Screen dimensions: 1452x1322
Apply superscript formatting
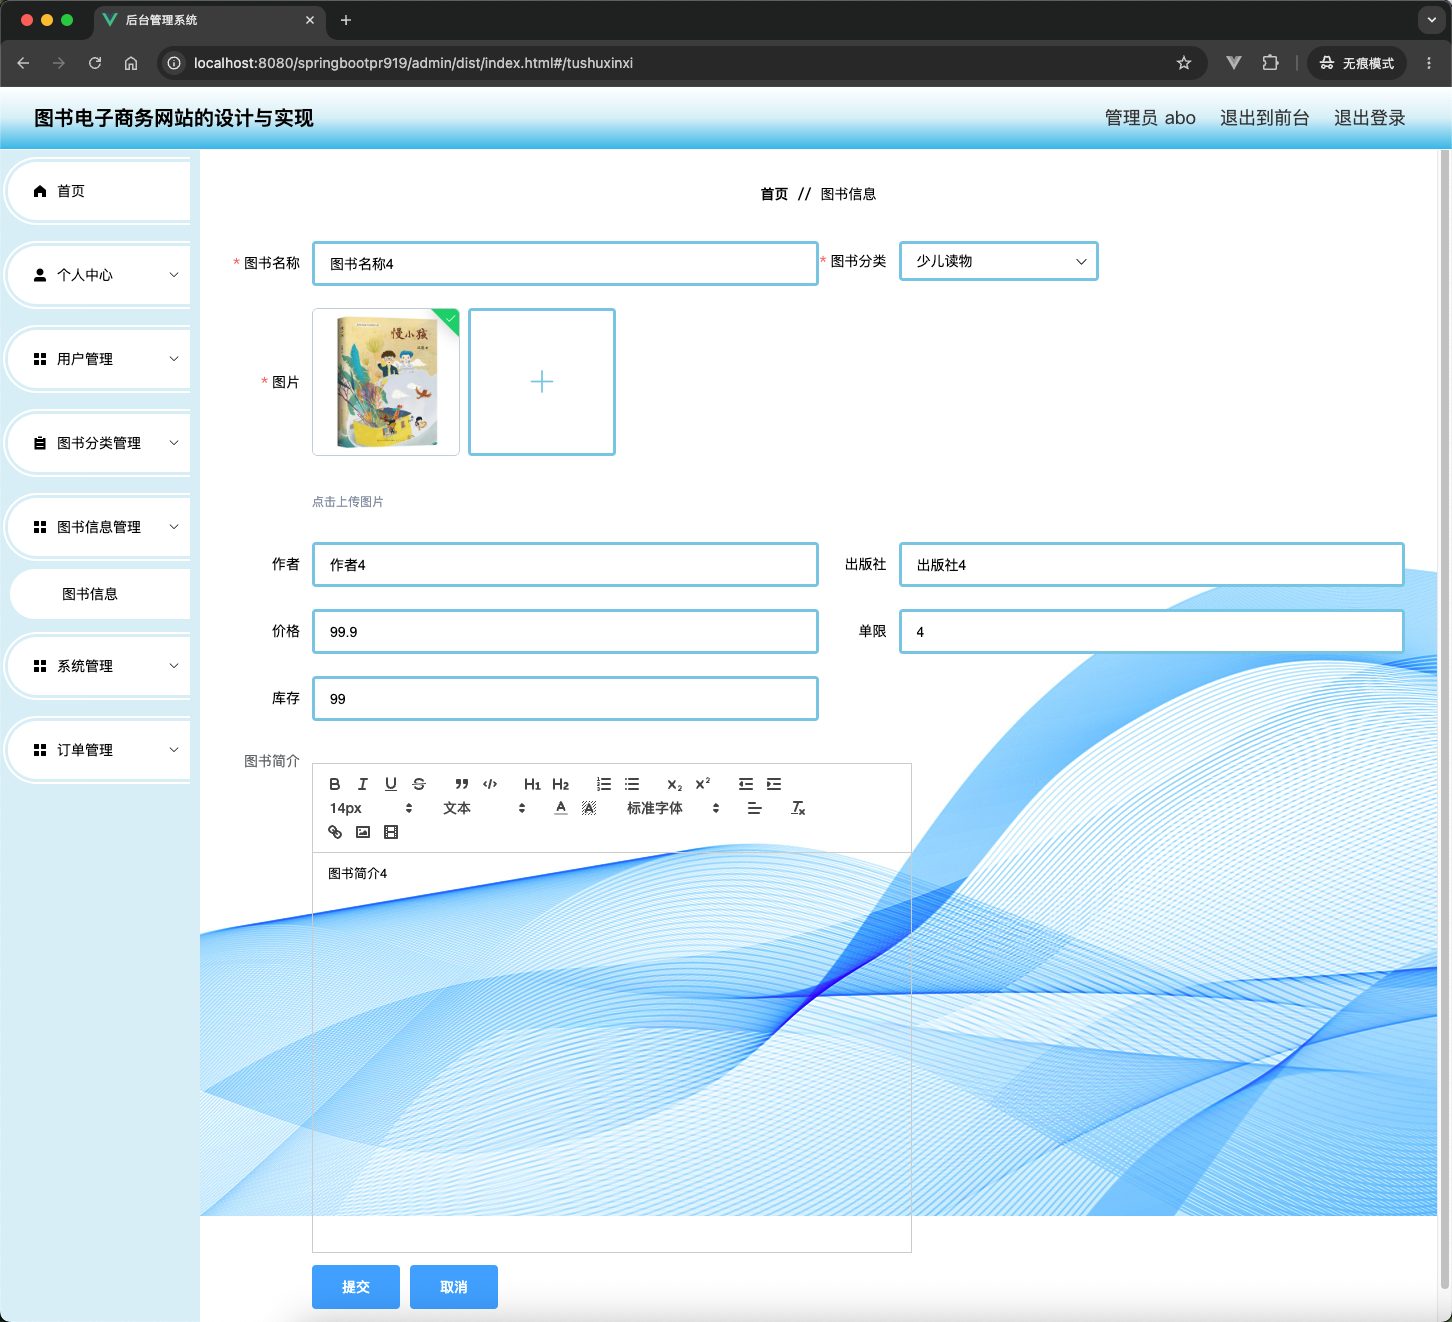coord(703,784)
